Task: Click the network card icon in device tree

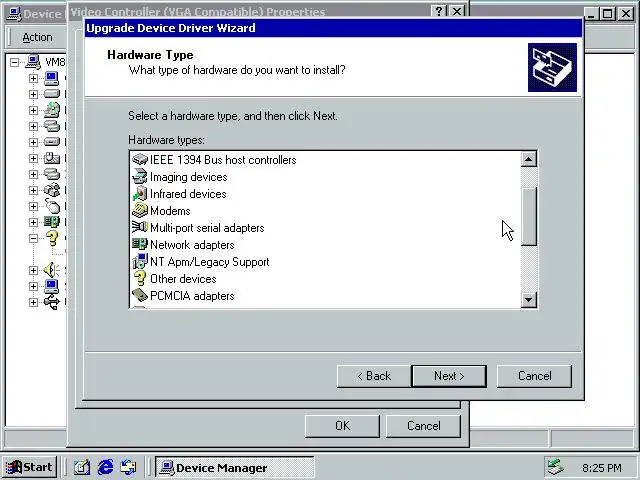Action: (x=51, y=222)
